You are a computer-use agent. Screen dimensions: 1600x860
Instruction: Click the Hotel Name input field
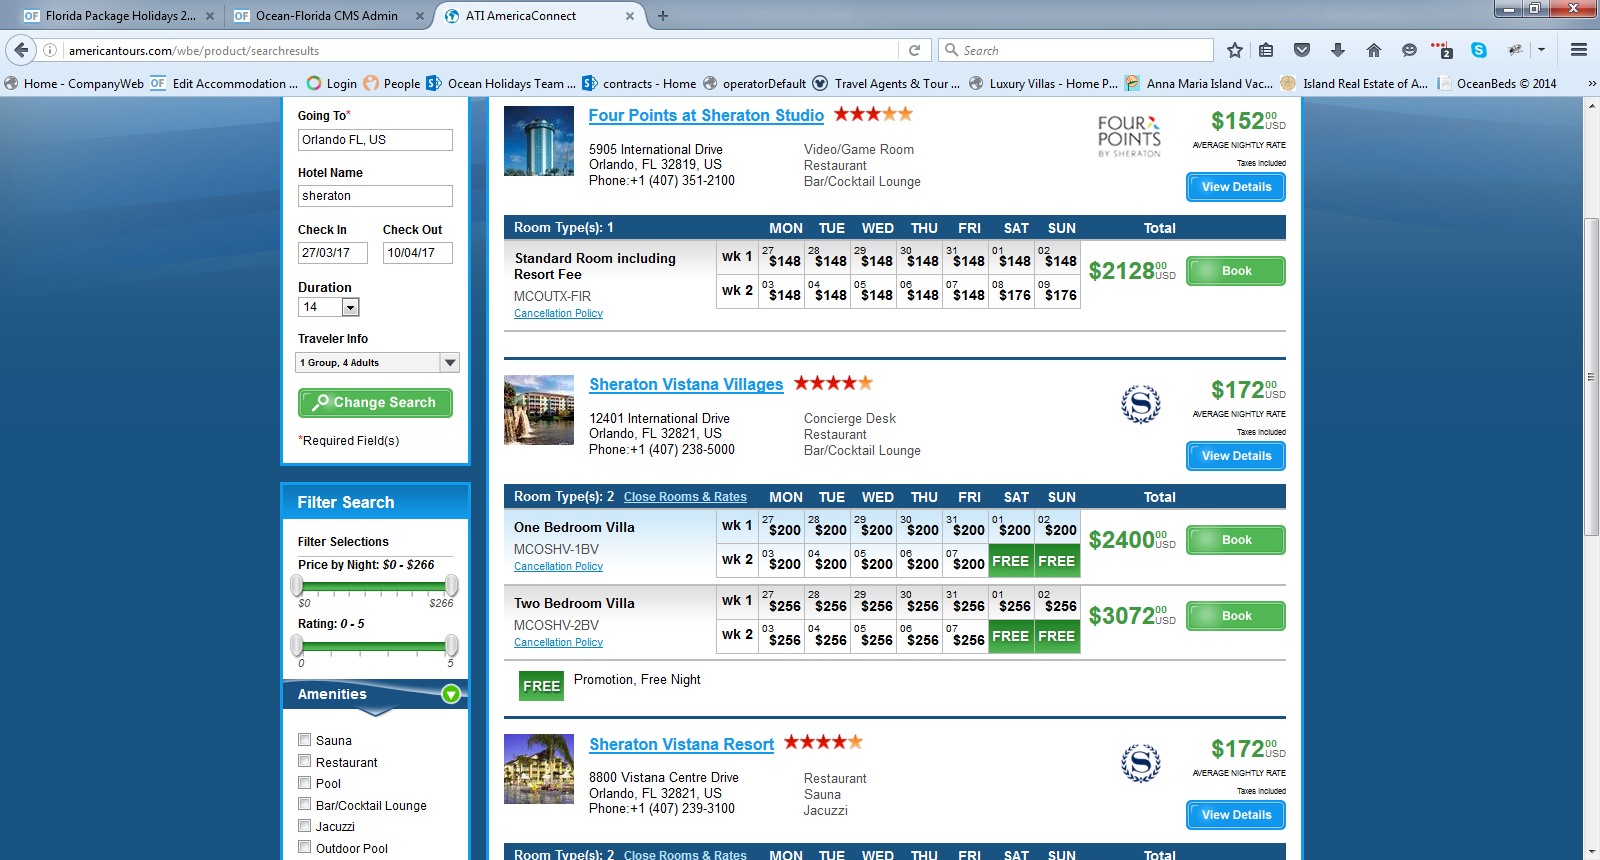(375, 196)
